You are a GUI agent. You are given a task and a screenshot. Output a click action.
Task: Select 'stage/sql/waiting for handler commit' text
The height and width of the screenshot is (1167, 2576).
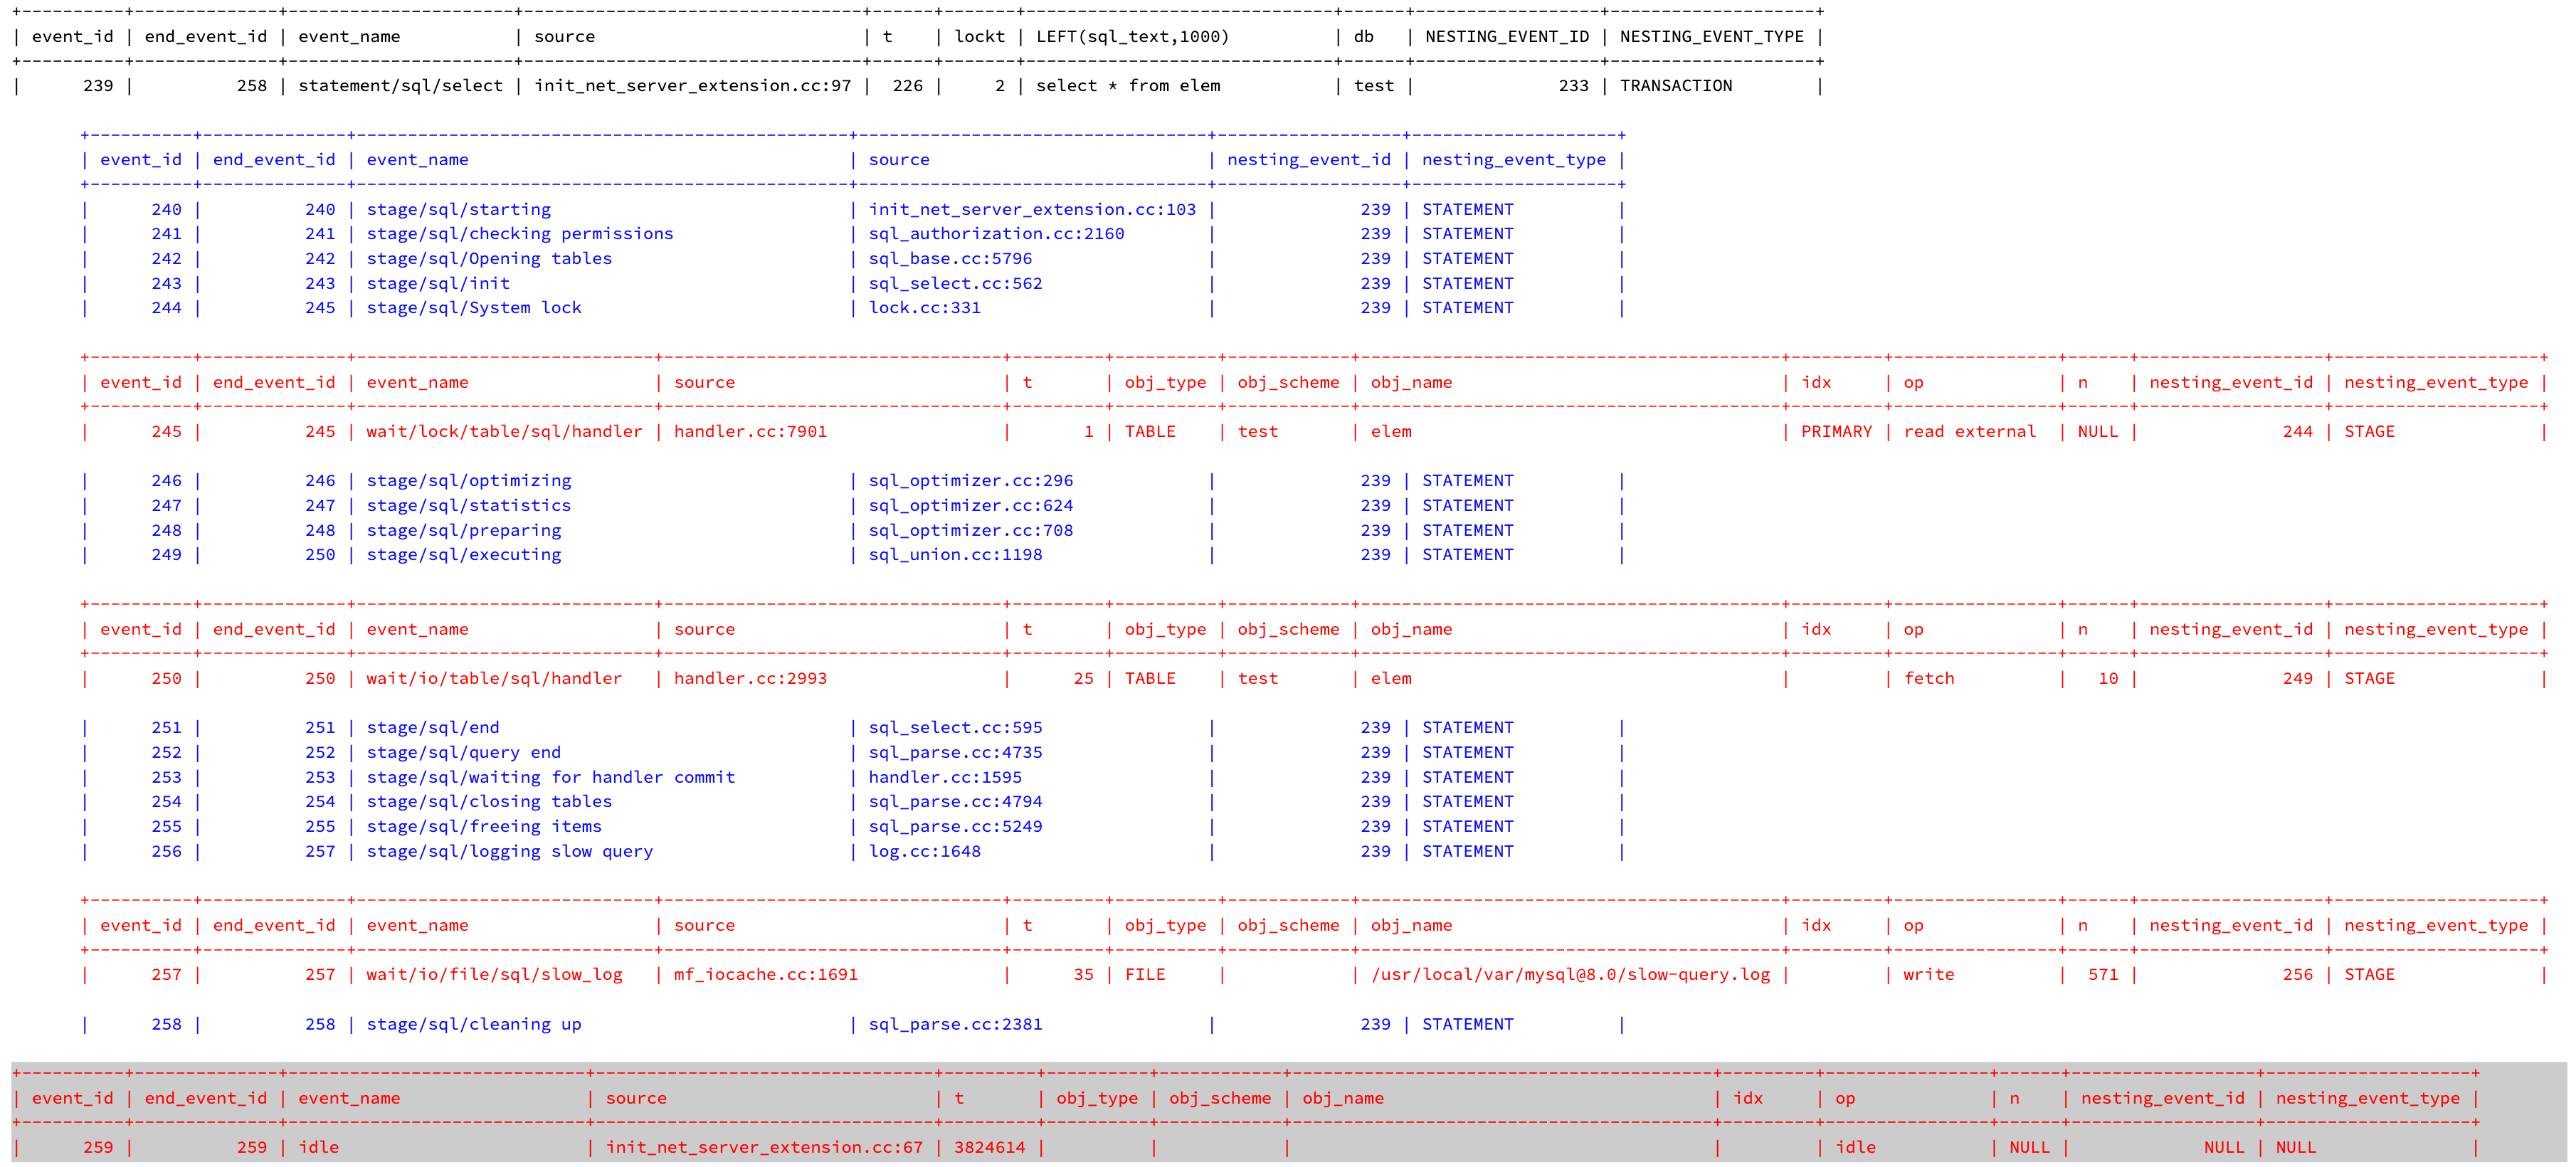[x=550, y=778]
